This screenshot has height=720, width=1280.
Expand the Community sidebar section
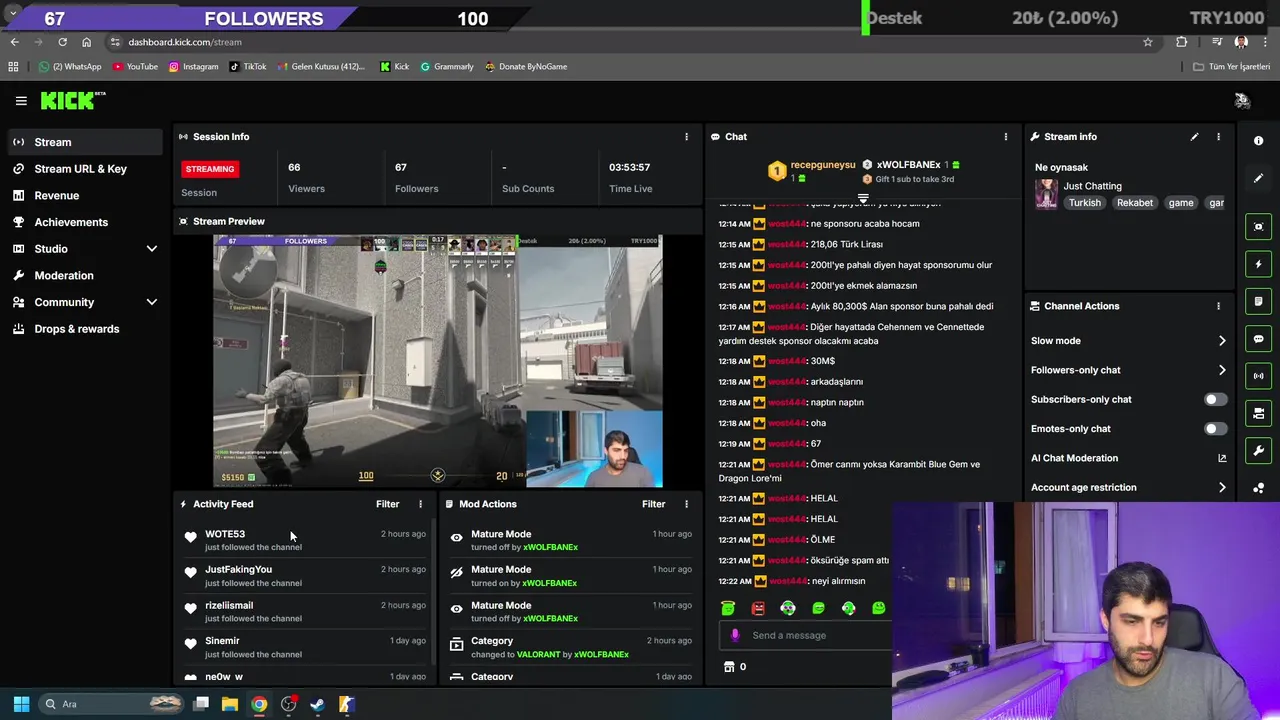click(152, 302)
